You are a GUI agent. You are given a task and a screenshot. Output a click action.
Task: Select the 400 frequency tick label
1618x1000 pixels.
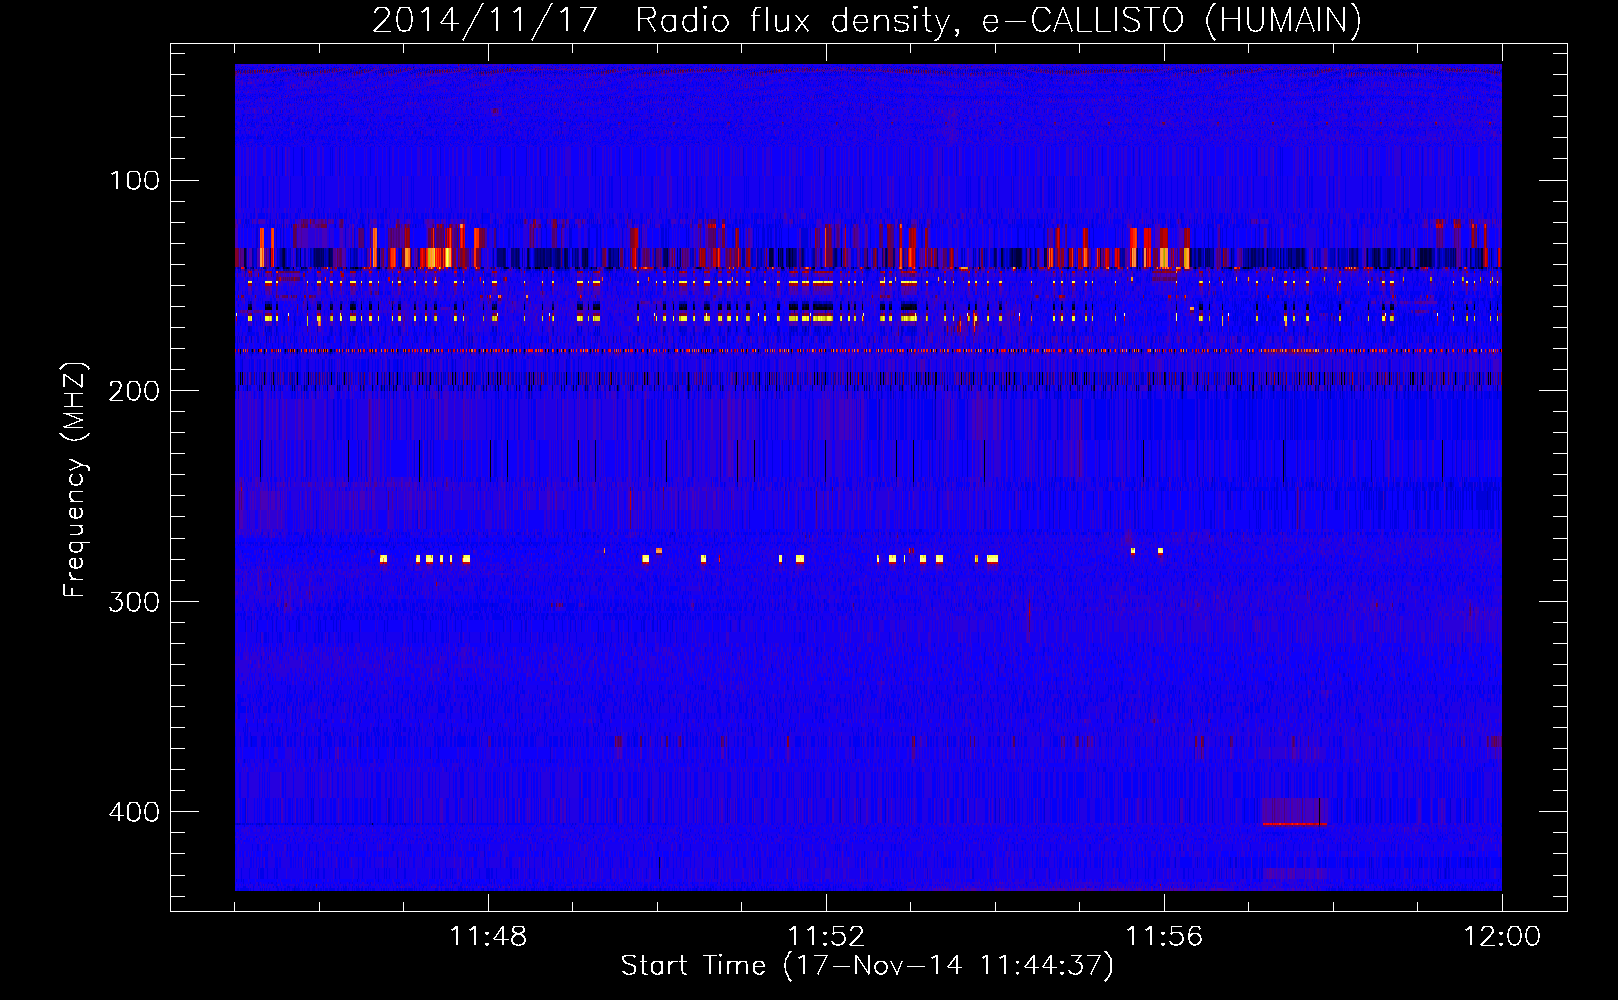(x=134, y=812)
